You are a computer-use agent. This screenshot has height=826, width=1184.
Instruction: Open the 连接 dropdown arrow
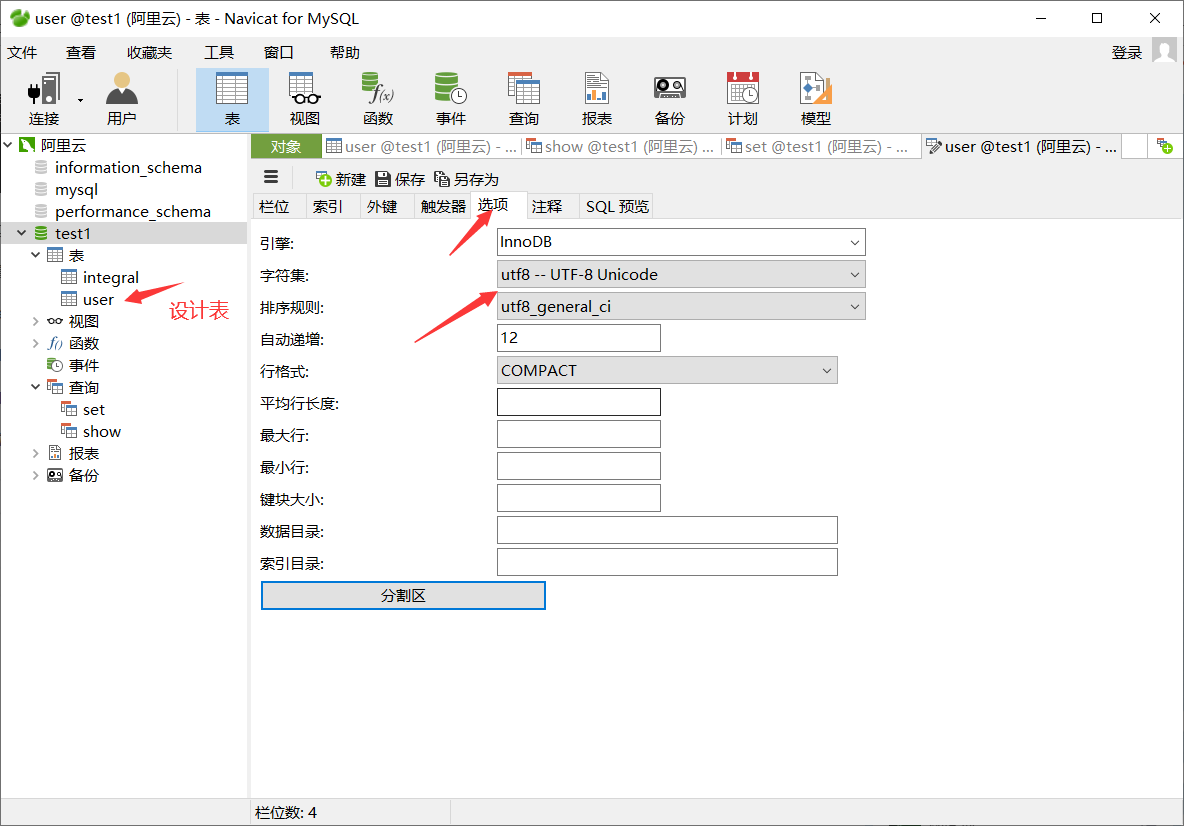[x=80, y=100]
